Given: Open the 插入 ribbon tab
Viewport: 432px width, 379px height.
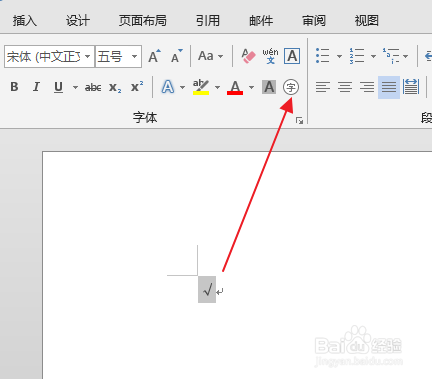Looking at the screenshot, I should (24, 21).
